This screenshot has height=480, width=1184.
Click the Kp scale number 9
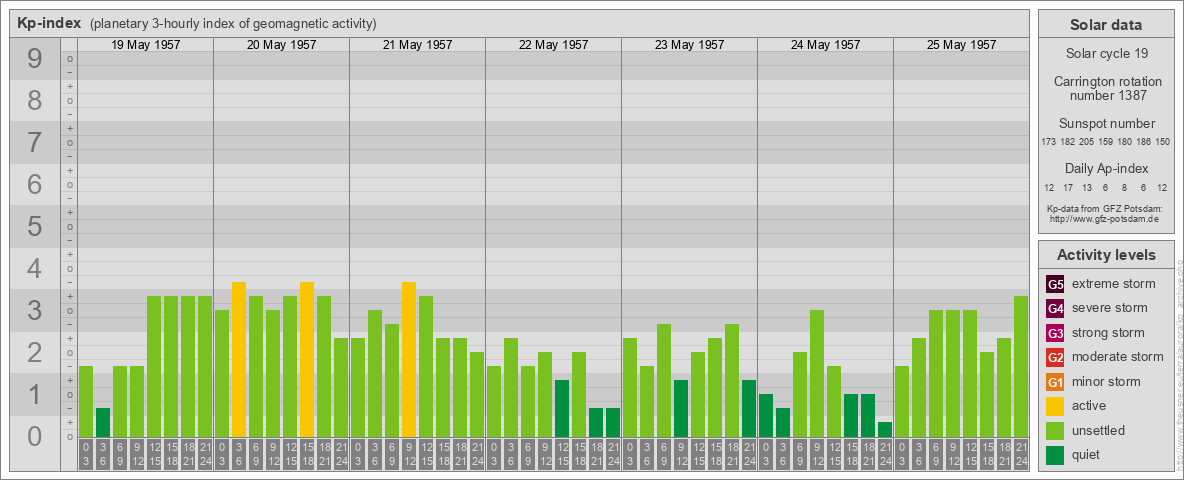(35, 59)
